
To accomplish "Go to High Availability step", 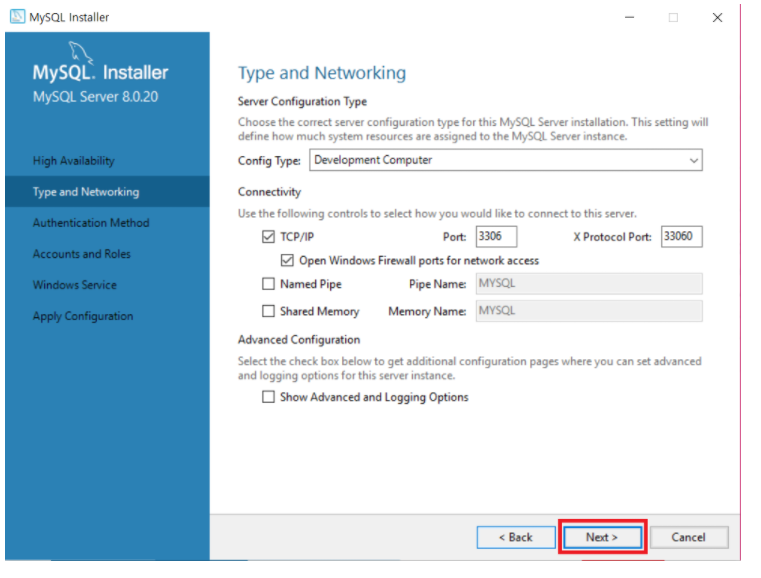I will [74, 161].
